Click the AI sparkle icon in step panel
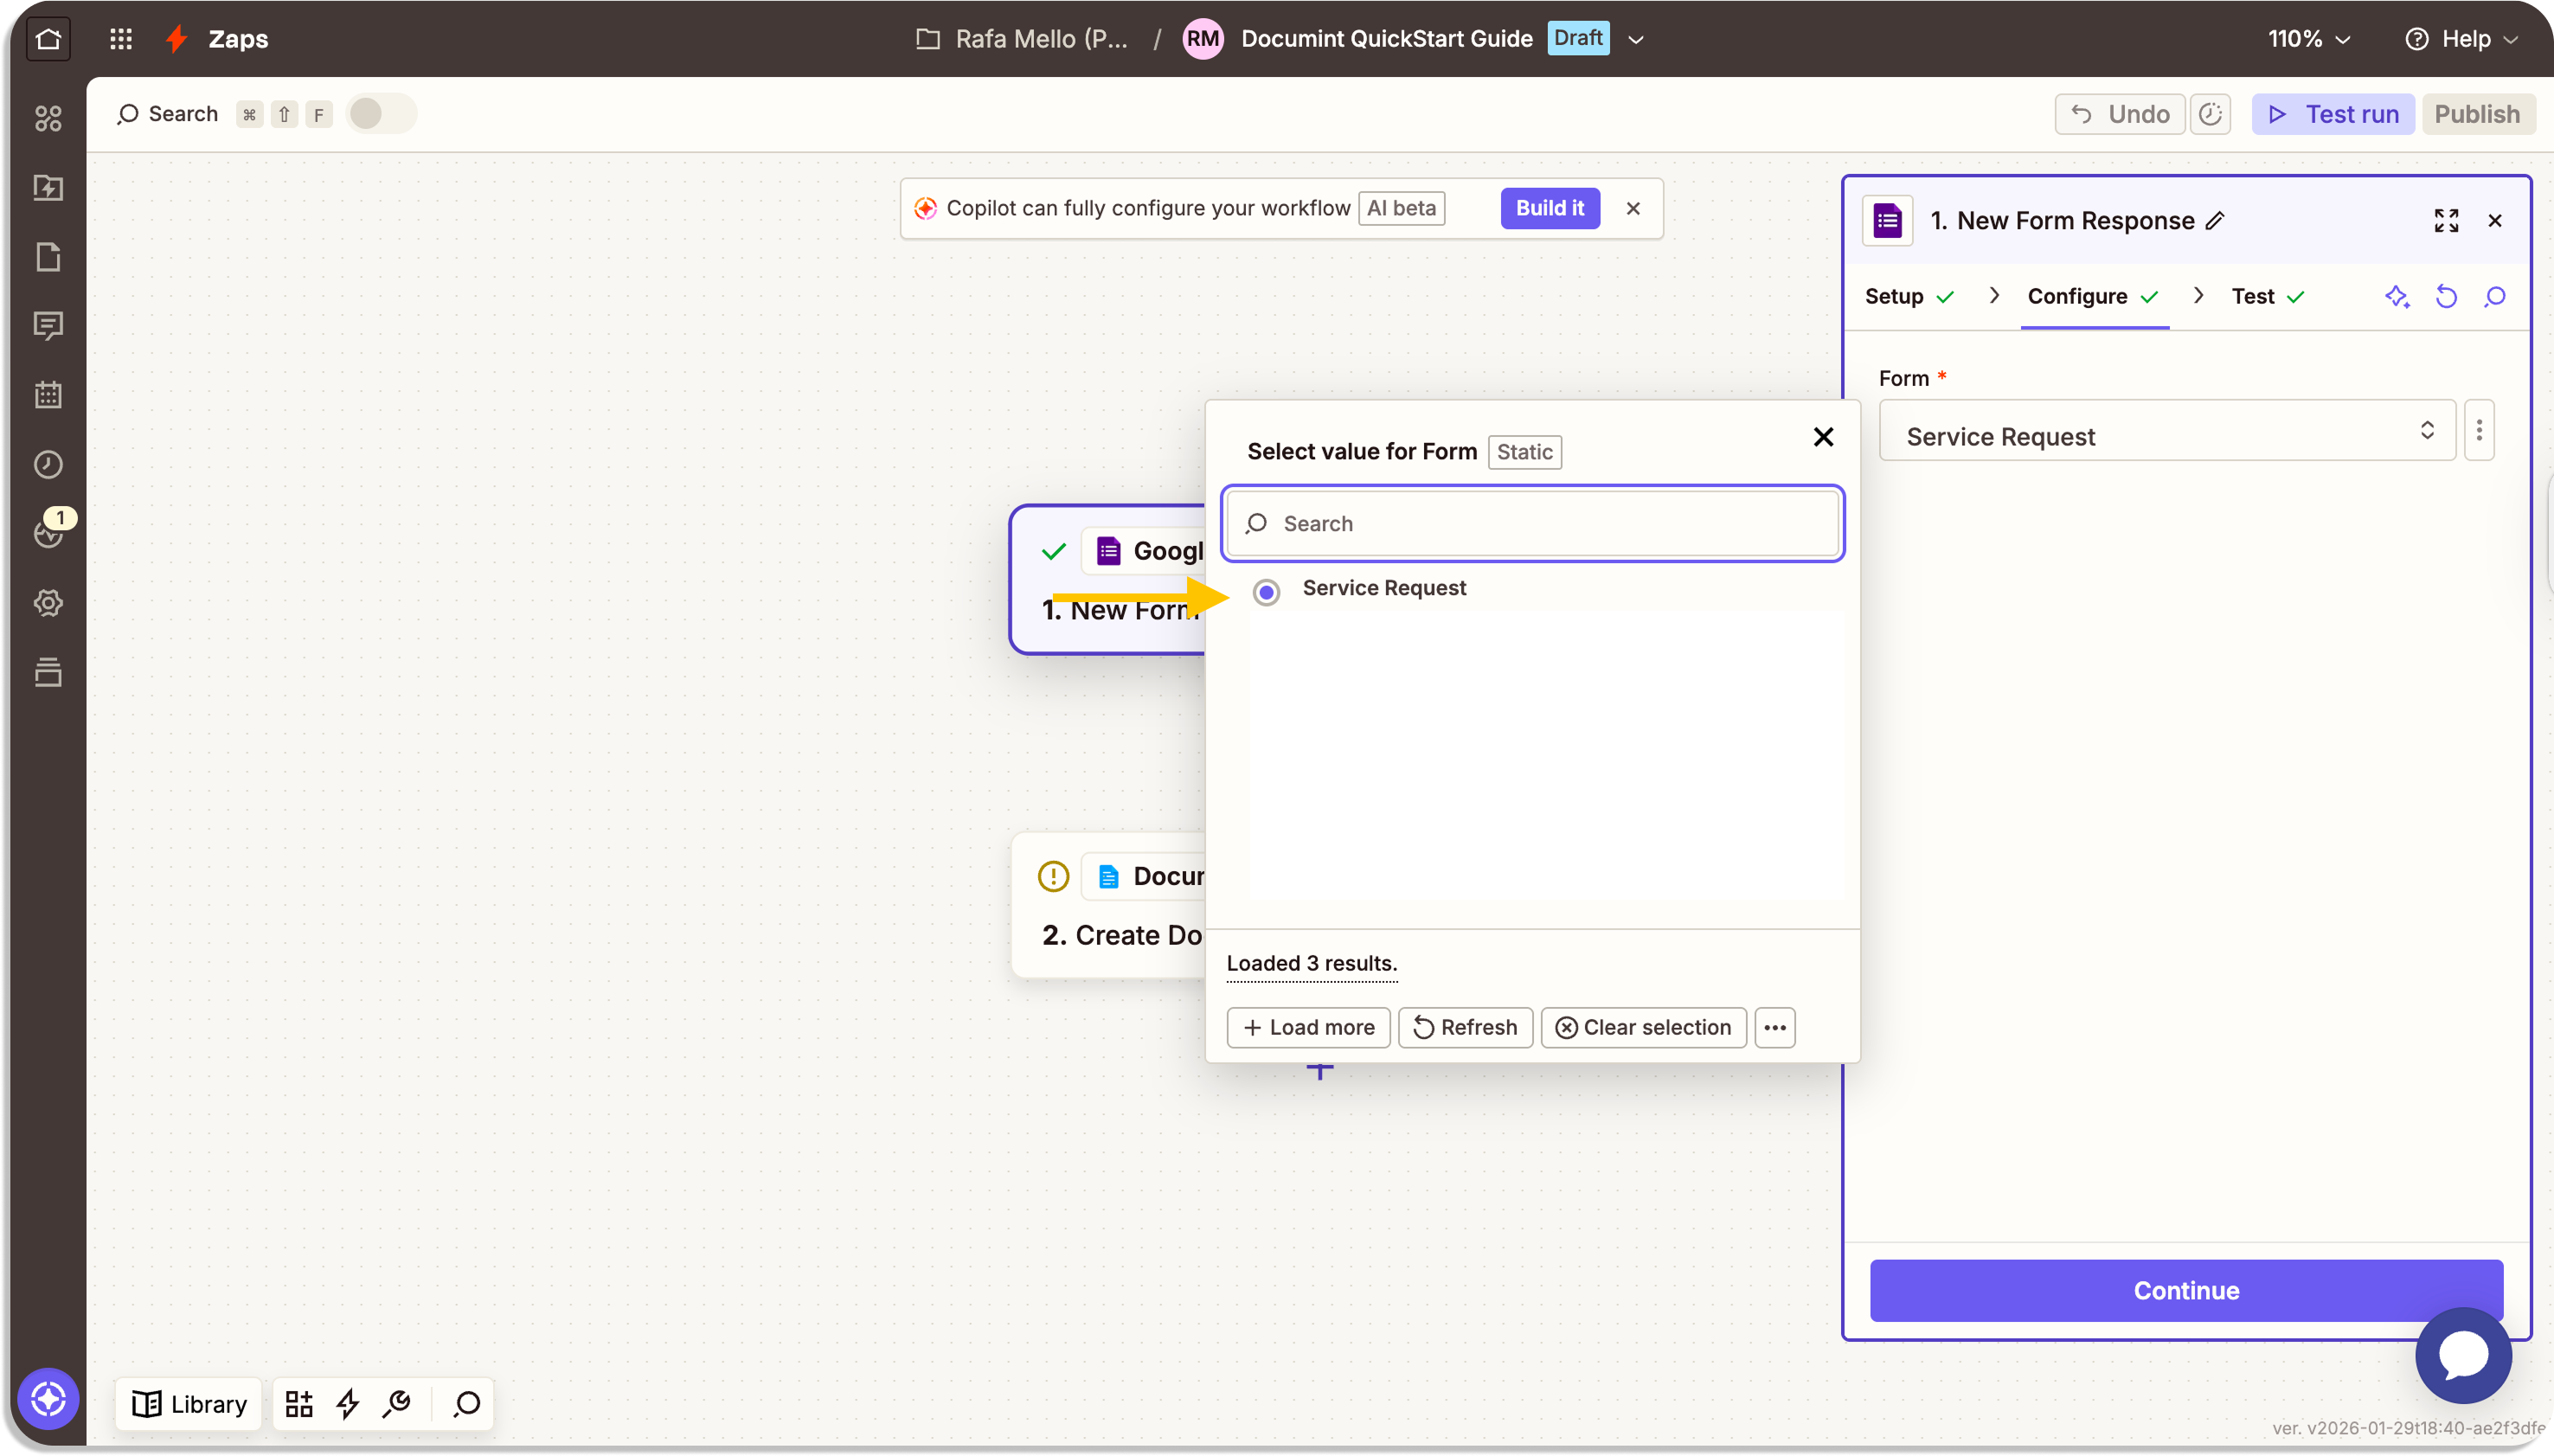The image size is (2554, 1456). 2396,297
